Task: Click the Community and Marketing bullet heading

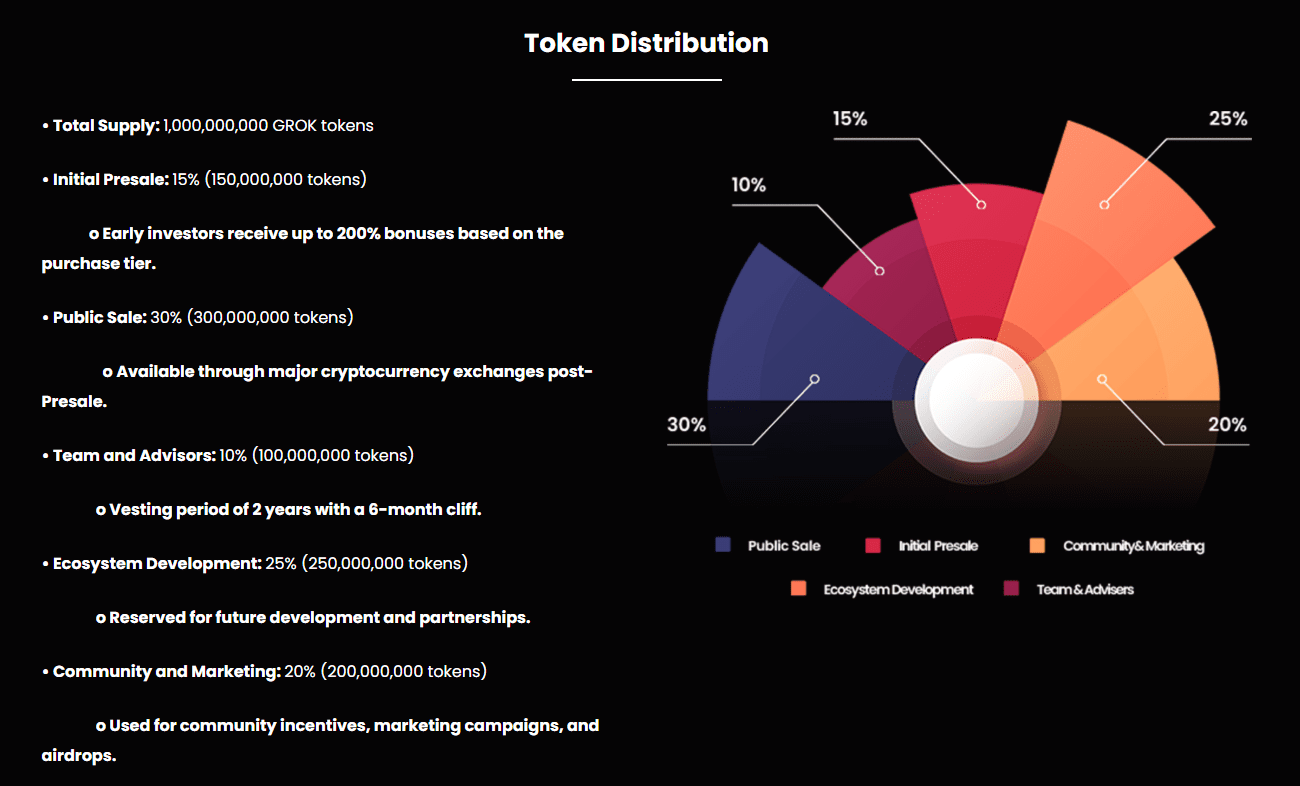Action: click(x=166, y=672)
